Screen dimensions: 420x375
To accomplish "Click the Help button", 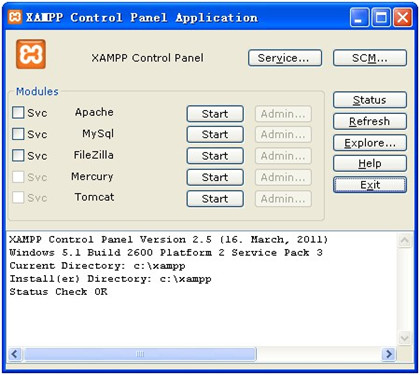I will pyautogui.click(x=370, y=164).
